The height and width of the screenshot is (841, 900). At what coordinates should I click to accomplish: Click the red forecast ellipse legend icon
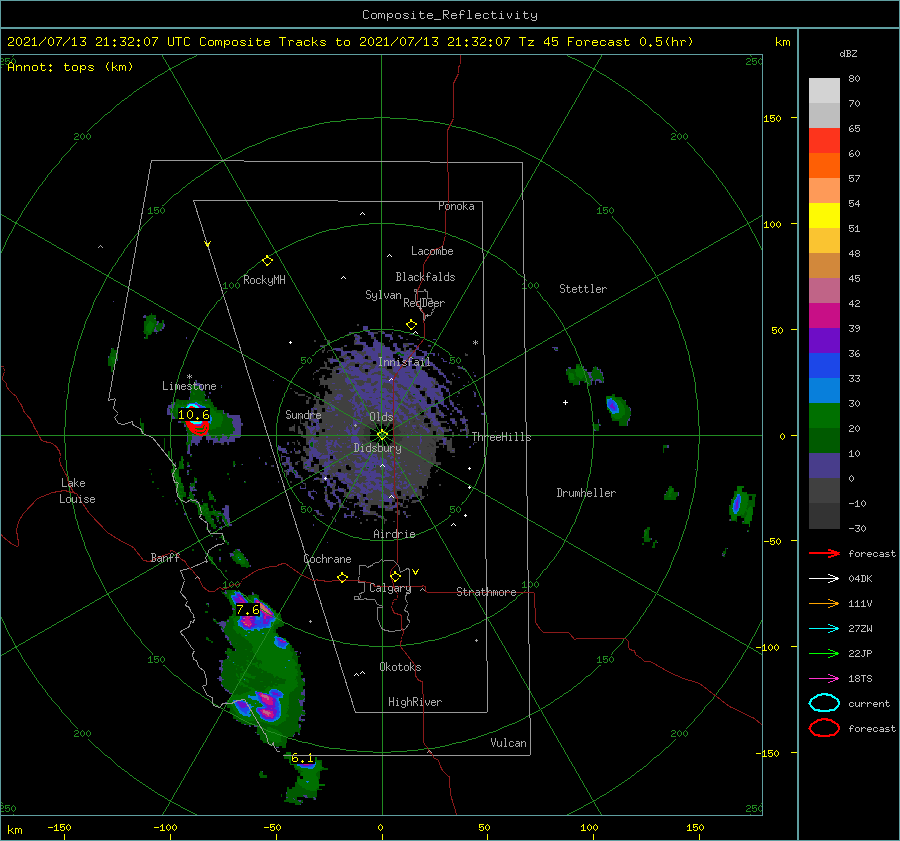click(x=824, y=728)
